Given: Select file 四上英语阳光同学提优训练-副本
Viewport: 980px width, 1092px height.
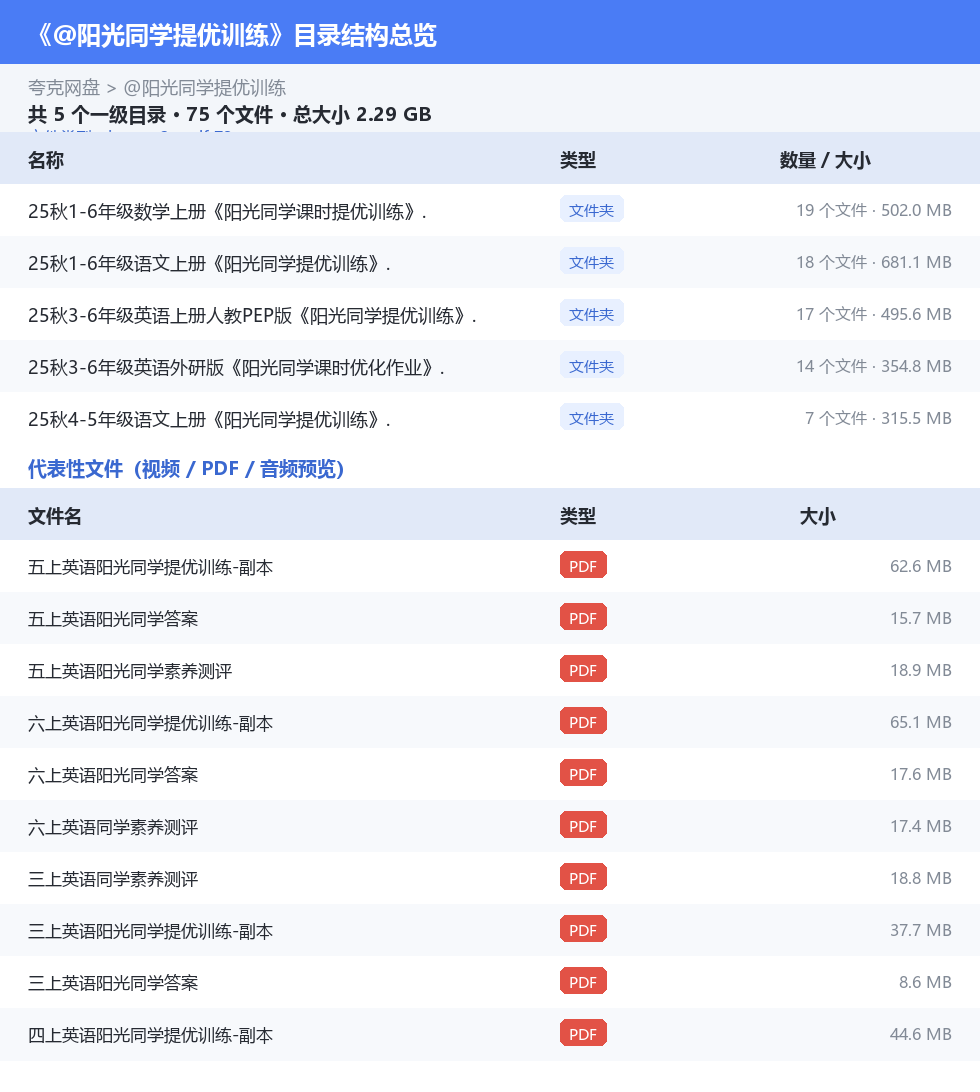Looking at the screenshot, I should tap(150, 1035).
